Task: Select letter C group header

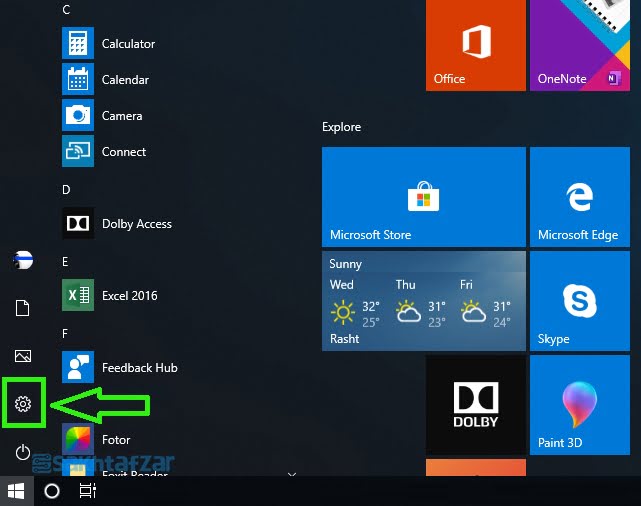Action: tap(66, 9)
